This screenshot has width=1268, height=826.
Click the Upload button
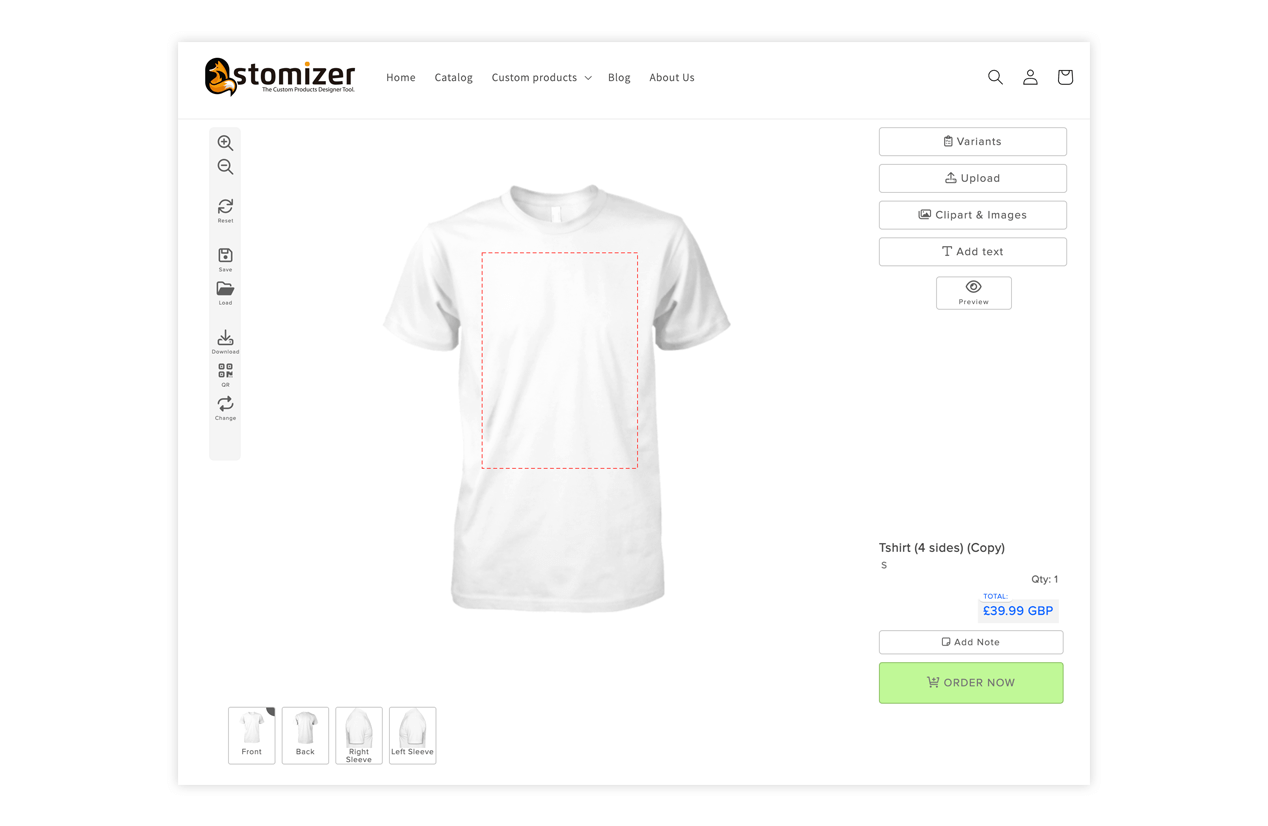point(972,178)
